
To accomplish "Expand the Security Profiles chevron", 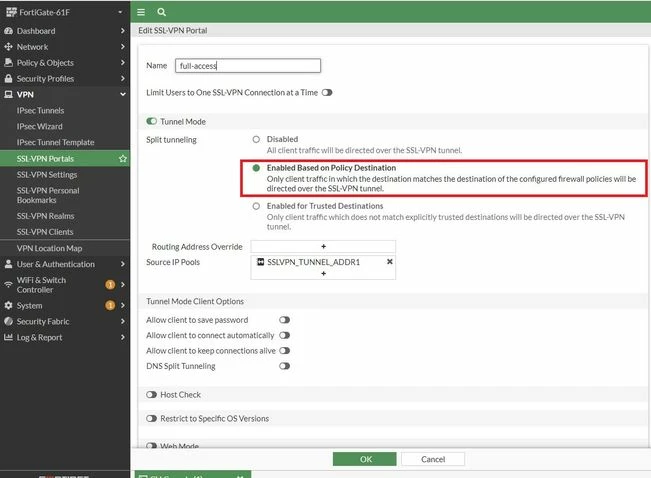I will click(122, 78).
